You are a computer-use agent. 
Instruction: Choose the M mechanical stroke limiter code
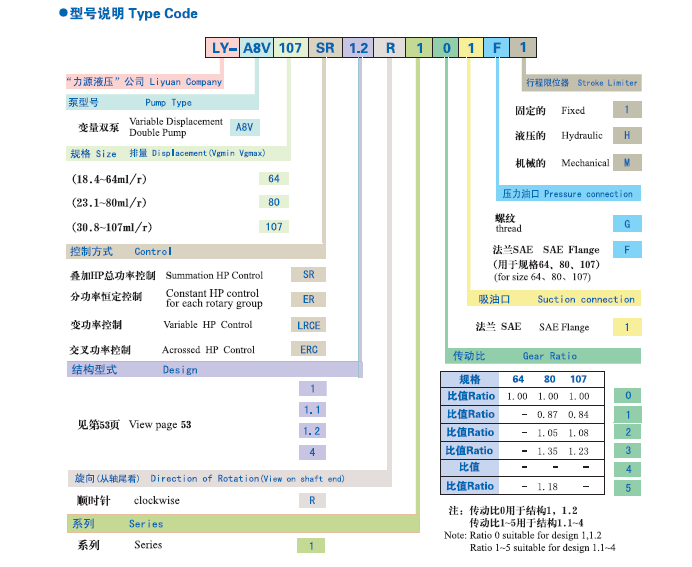pyautogui.click(x=626, y=162)
